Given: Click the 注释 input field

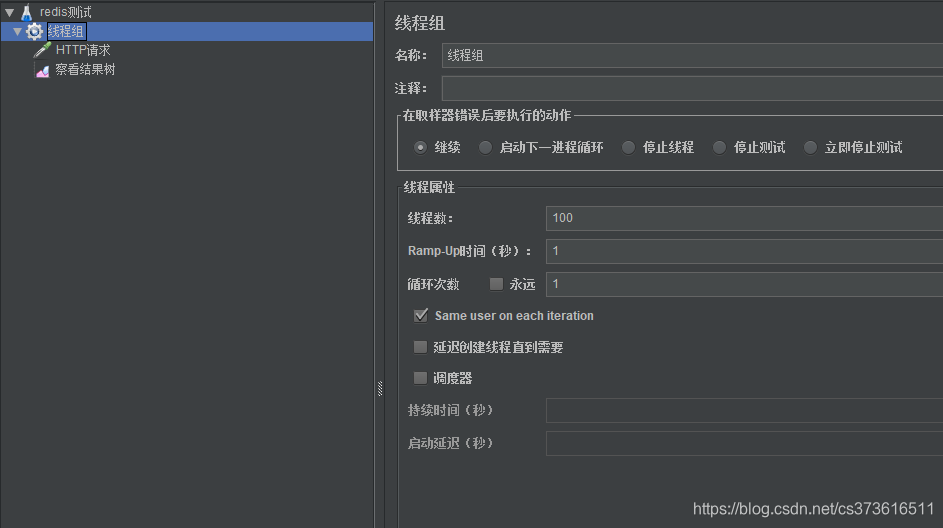Looking at the screenshot, I should coord(692,88).
